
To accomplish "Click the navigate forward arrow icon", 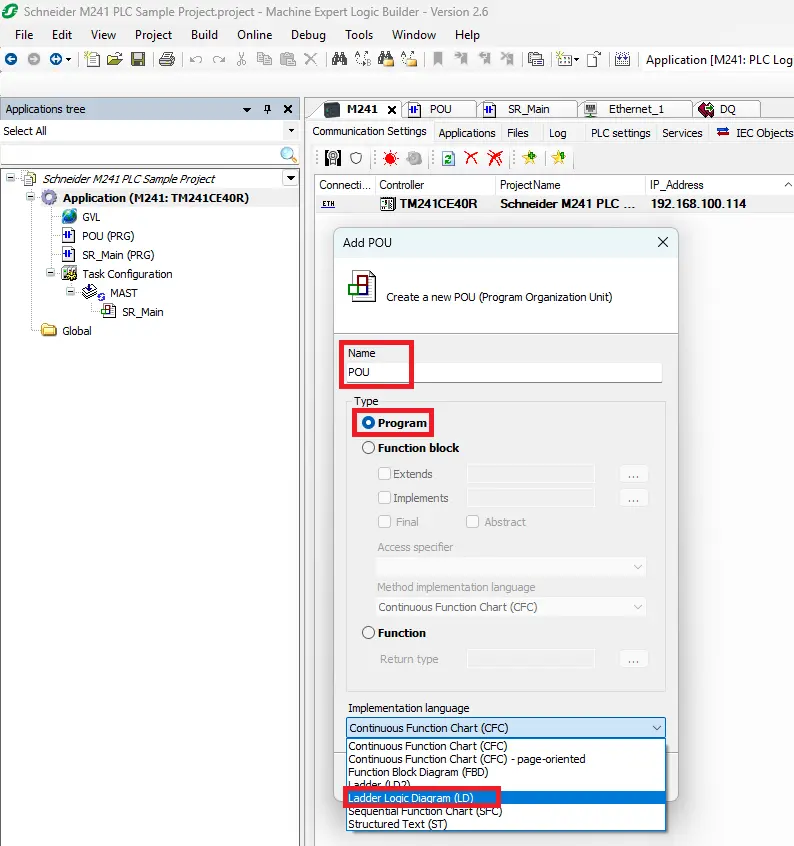I will click(x=33, y=59).
